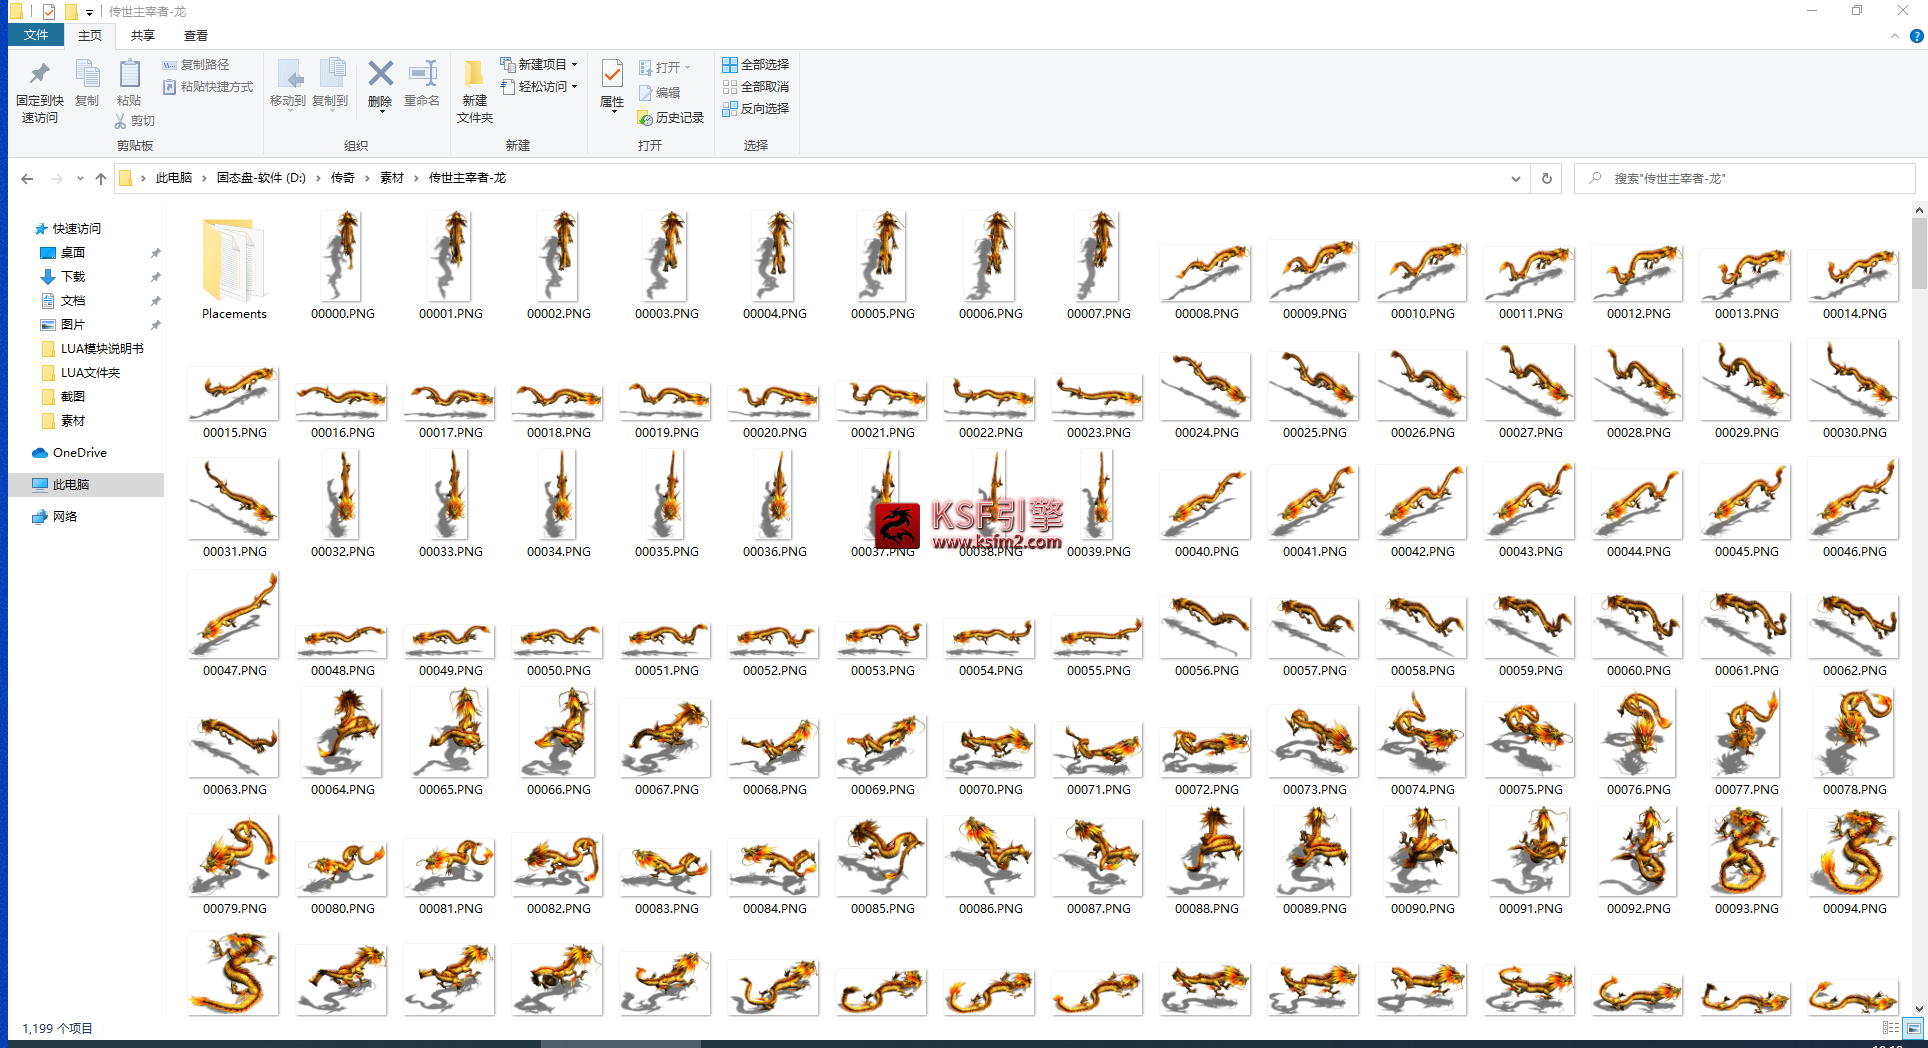Image resolution: width=1928 pixels, height=1048 pixels.
Task: Create a New folder (新建文件夹)
Action: [x=475, y=91]
